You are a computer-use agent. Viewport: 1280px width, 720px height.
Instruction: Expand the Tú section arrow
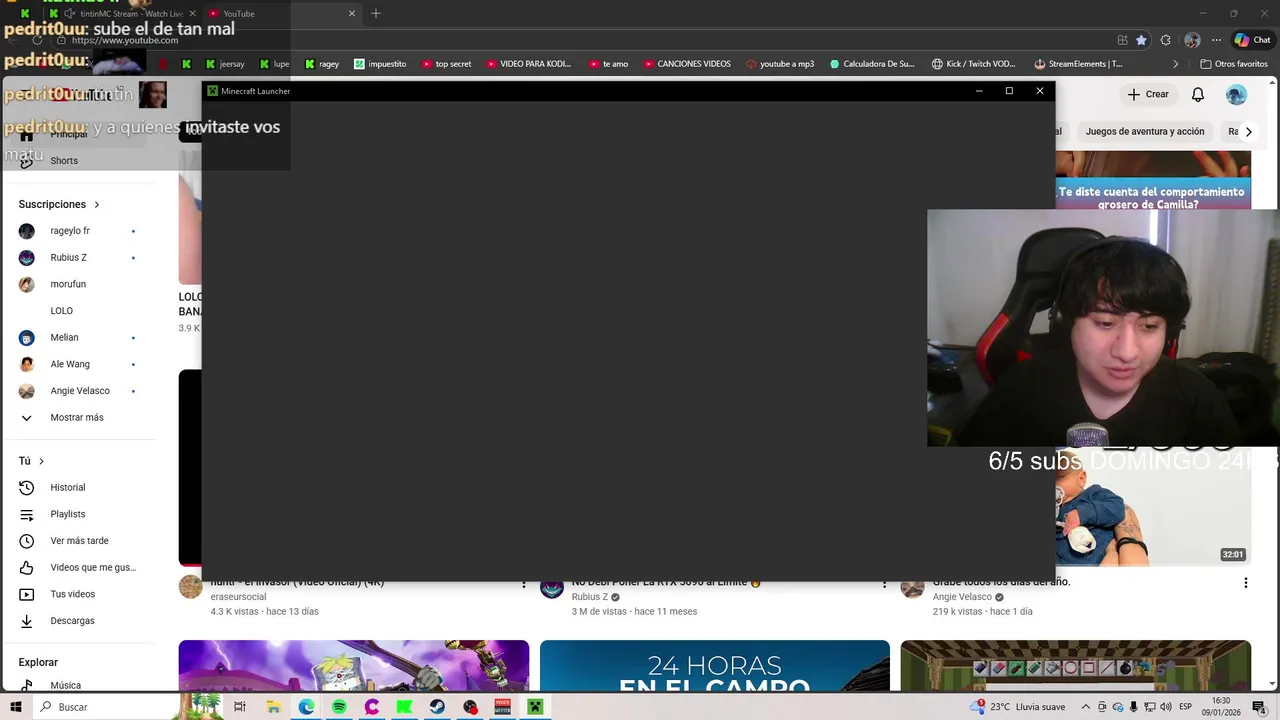(x=41, y=461)
